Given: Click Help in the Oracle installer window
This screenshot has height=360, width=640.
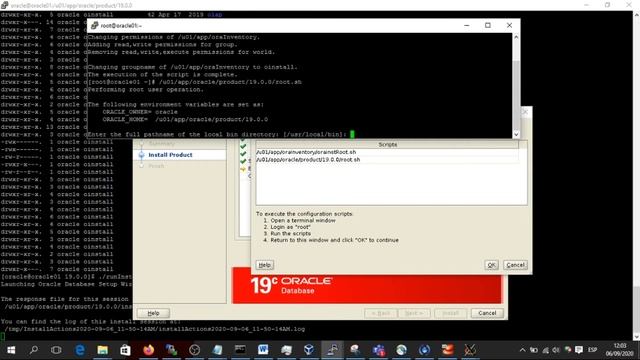Looking at the screenshot, I should coord(153,313).
